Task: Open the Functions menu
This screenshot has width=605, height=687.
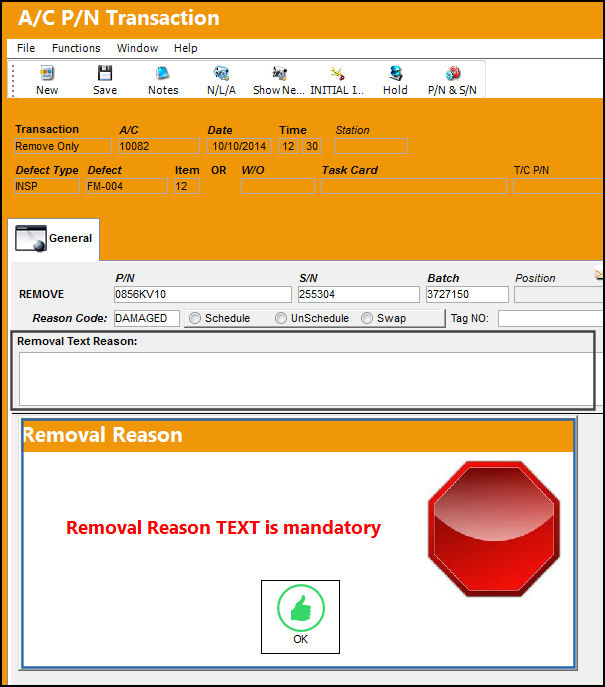Action: click(x=76, y=48)
